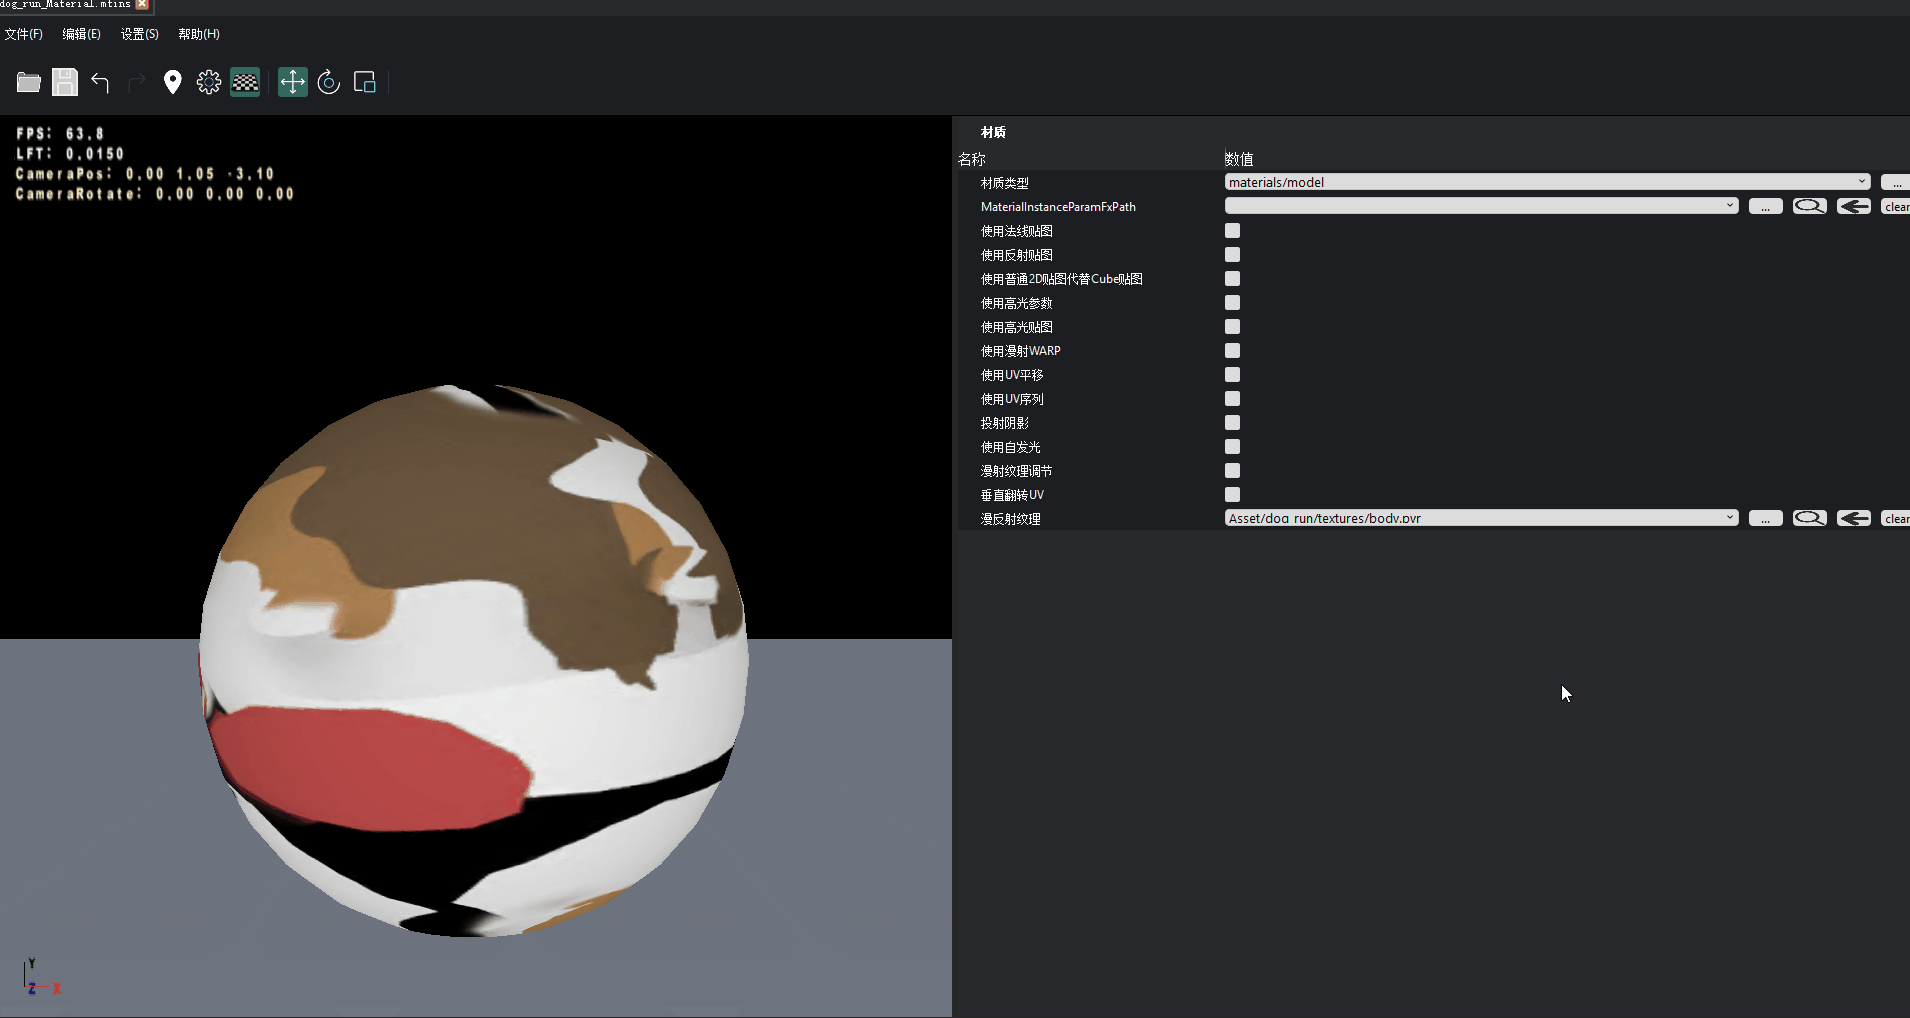
Task: Close the dog_run_Material.mtins tab
Action: 142,5
